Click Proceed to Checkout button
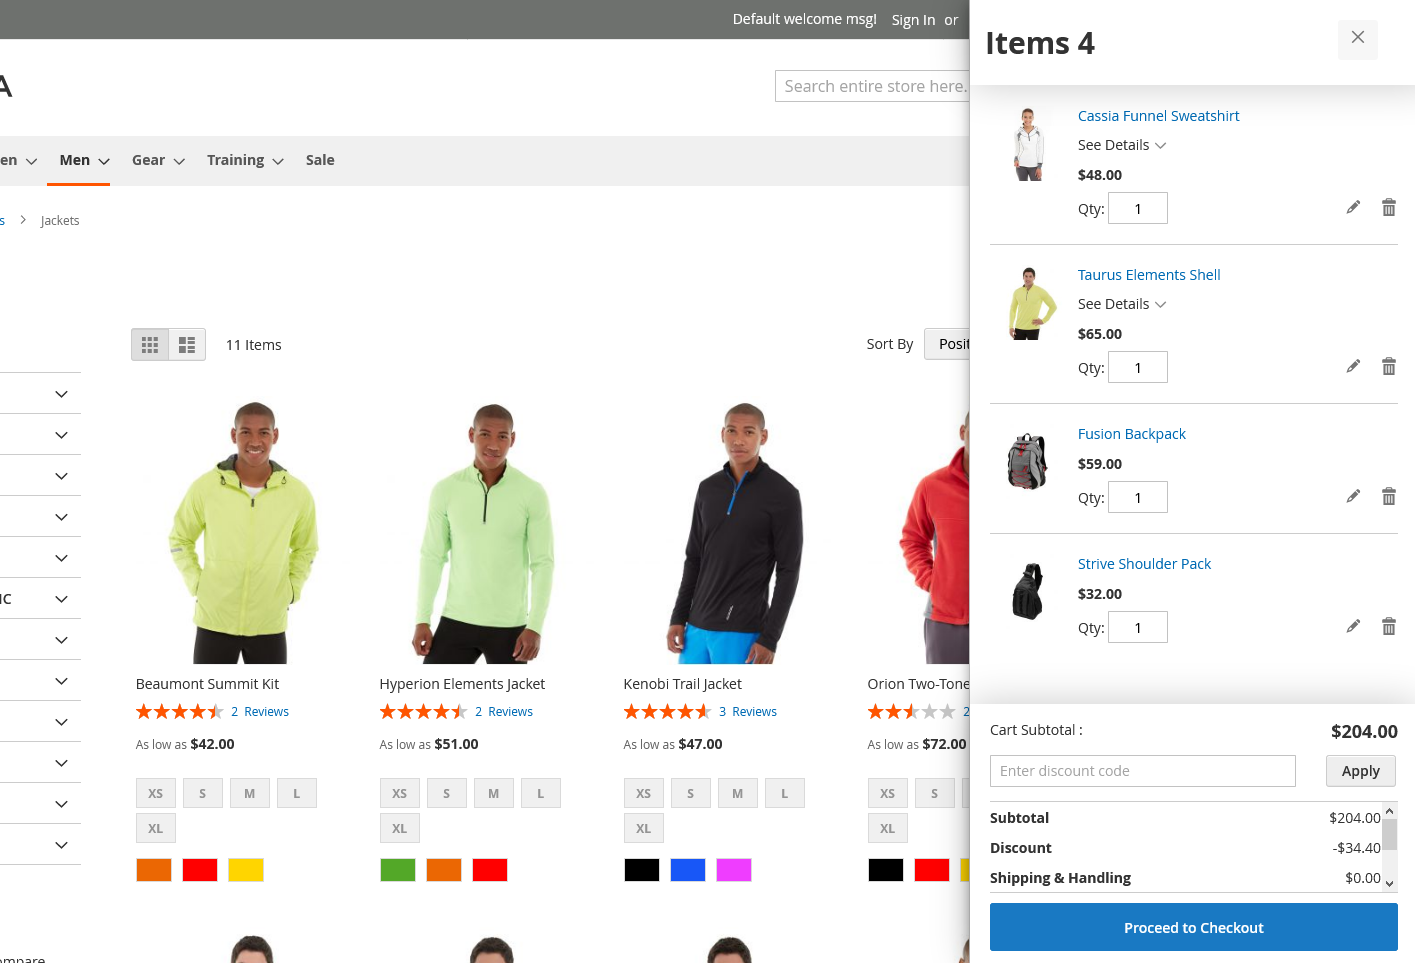This screenshot has width=1415, height=963. click(x=1193, y=928)
